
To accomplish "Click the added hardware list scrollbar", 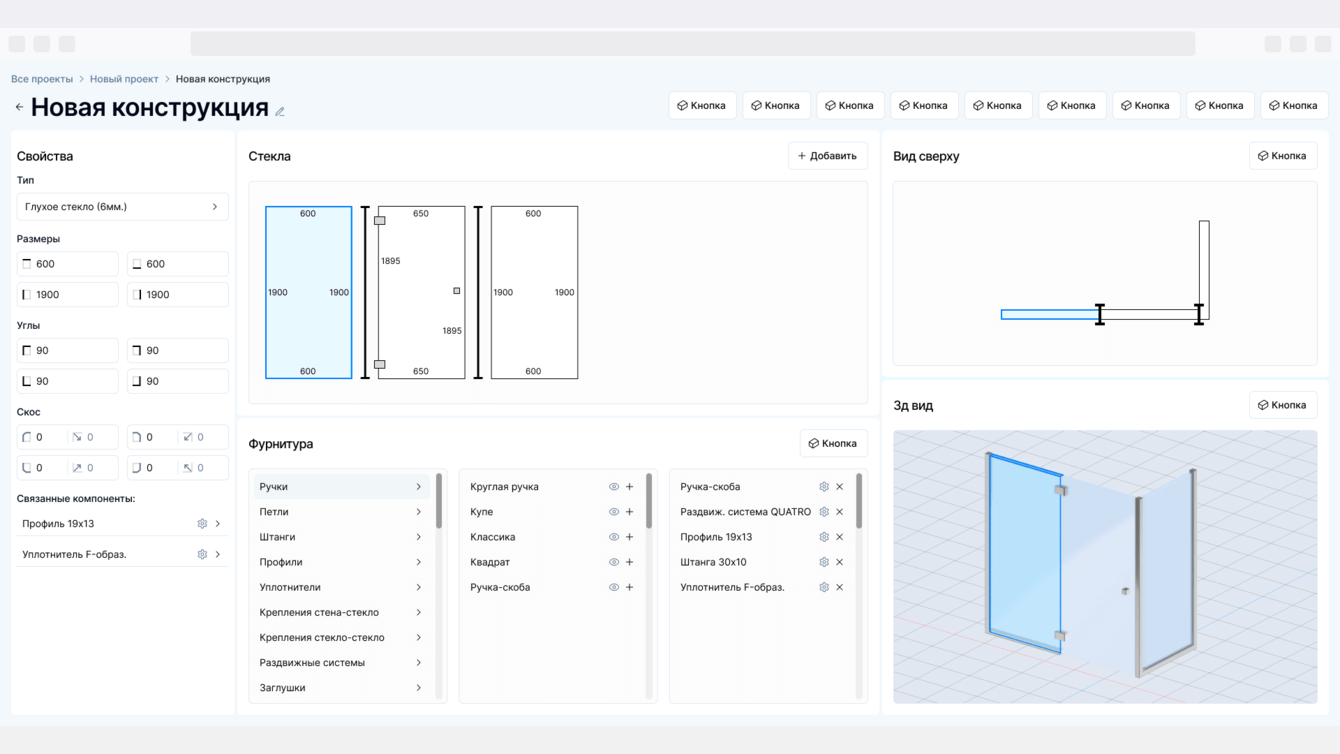I will 859,501.
